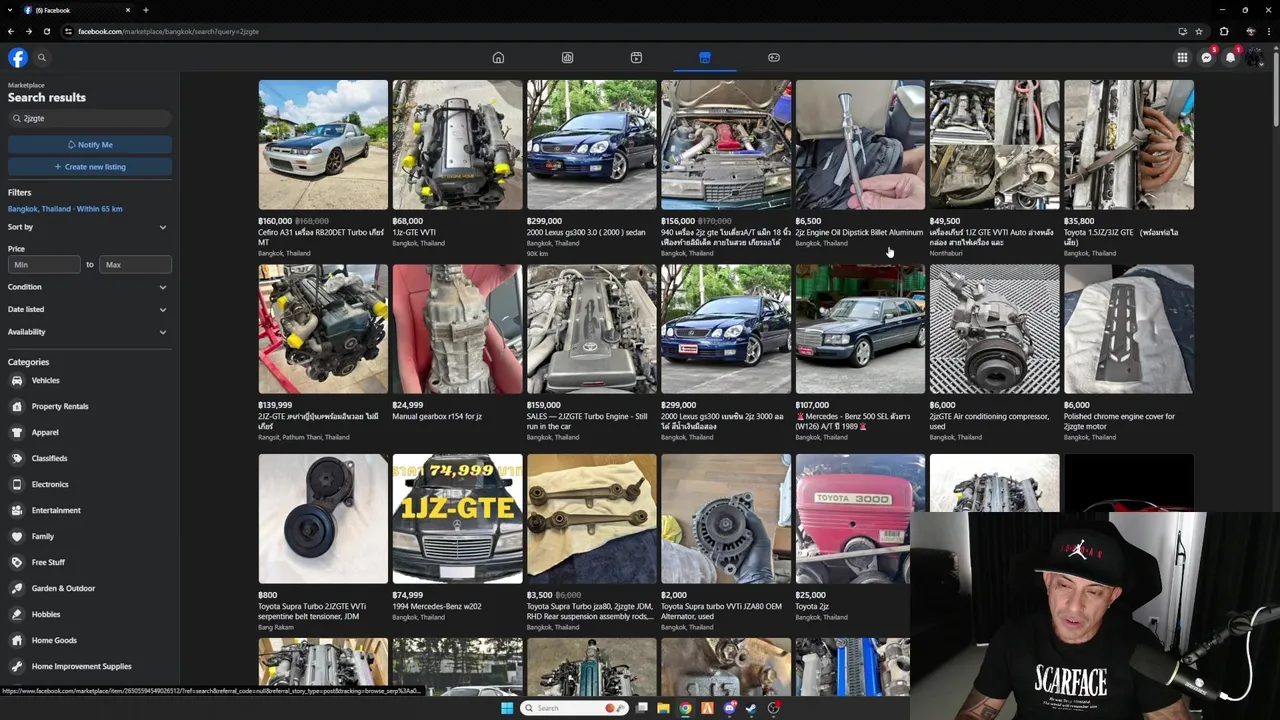The image size is (1280, 720).
Task: Click the Notify Me button
Action: [90, 145]
